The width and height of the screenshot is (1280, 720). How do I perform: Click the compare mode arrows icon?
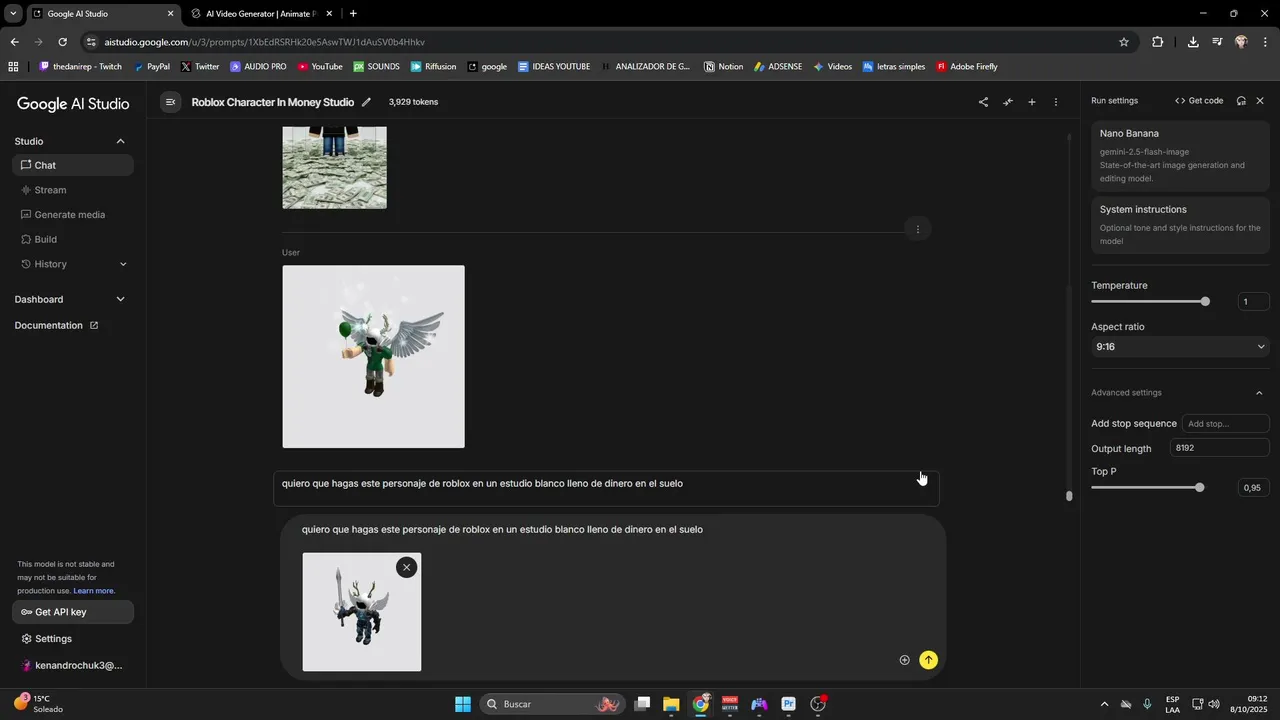1008,102
